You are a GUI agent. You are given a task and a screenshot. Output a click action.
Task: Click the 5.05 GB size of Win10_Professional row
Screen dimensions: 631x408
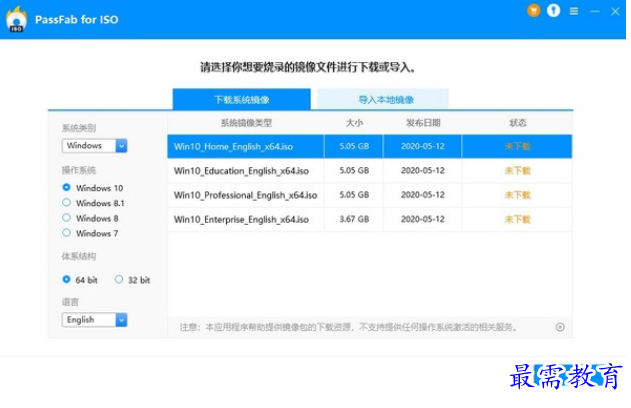tap(354, 195)
